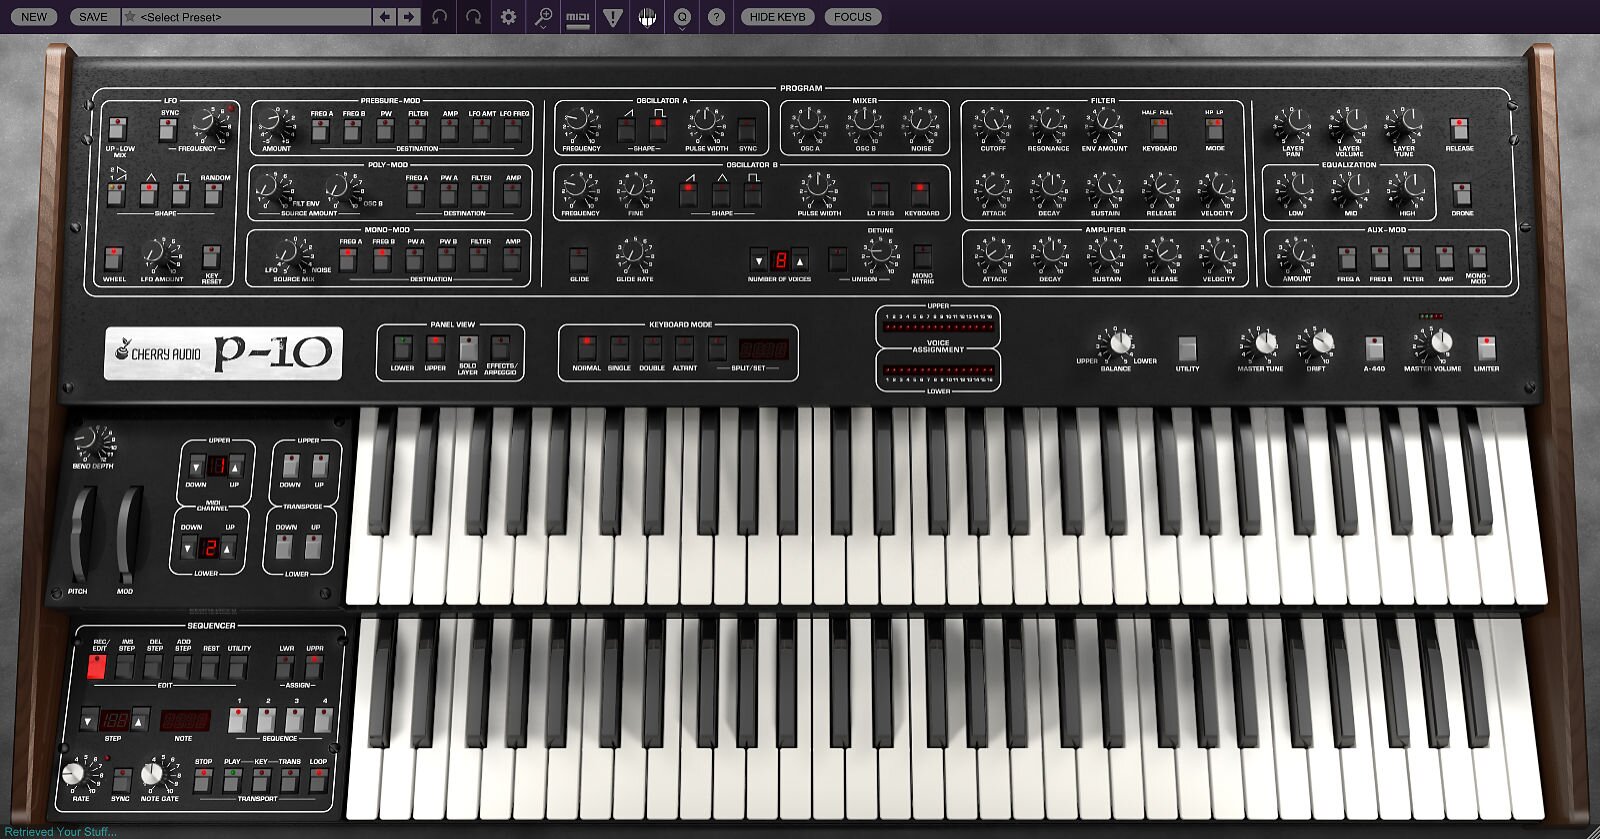The width and height of the screenshot is (1600, 839).
Task: Open settings with the gear icon
Action: coord(508,17)
